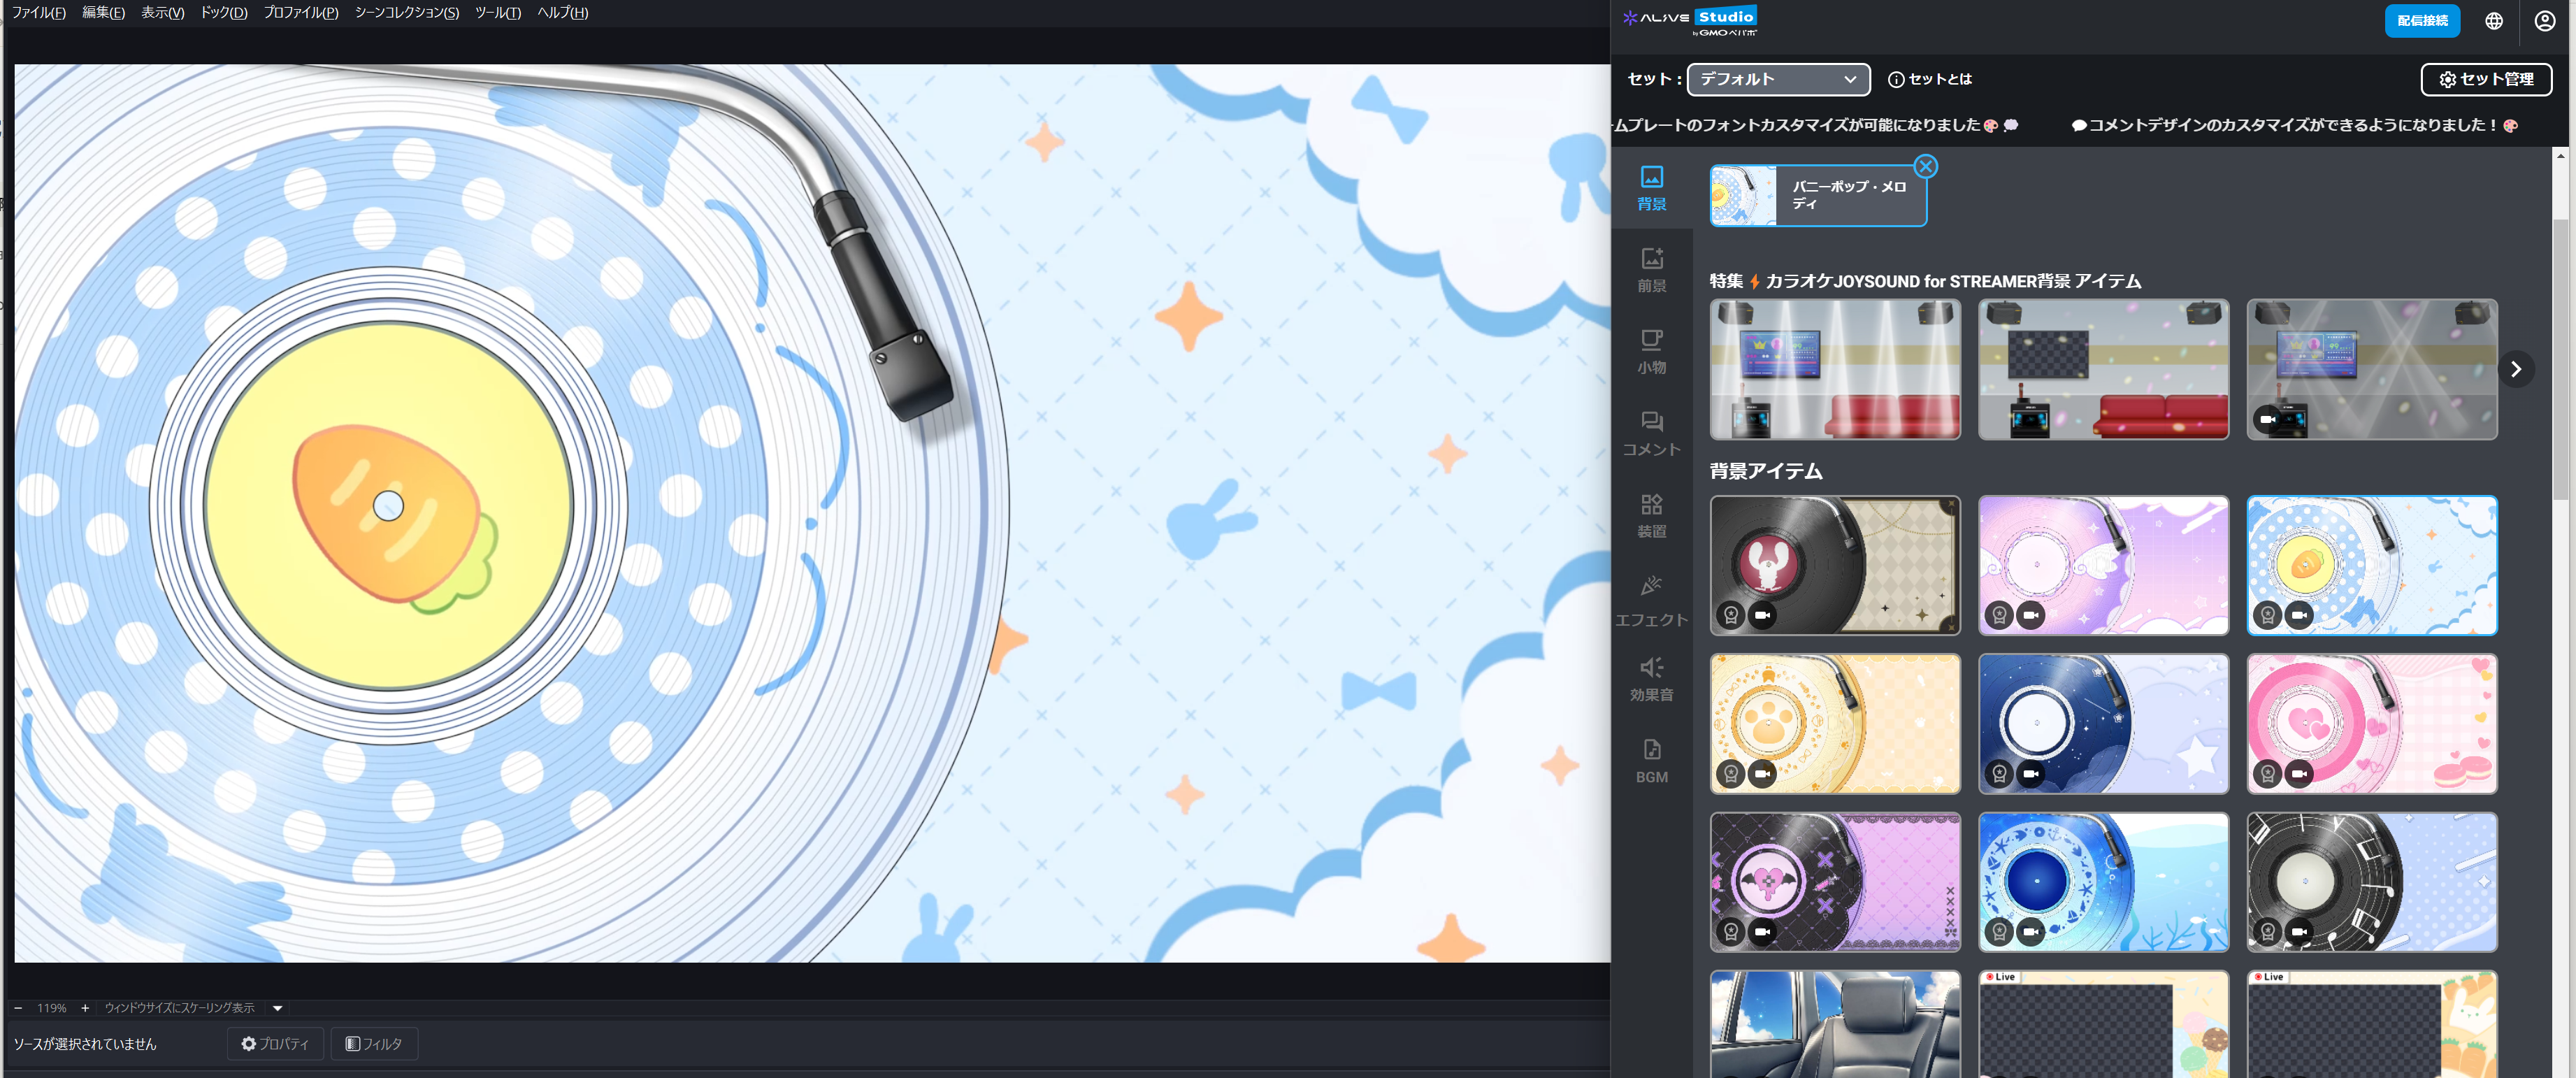This screenshot has height=1078, width=2576.
Task: Open the BGM sidebar icon
Action: [1651, 761]
